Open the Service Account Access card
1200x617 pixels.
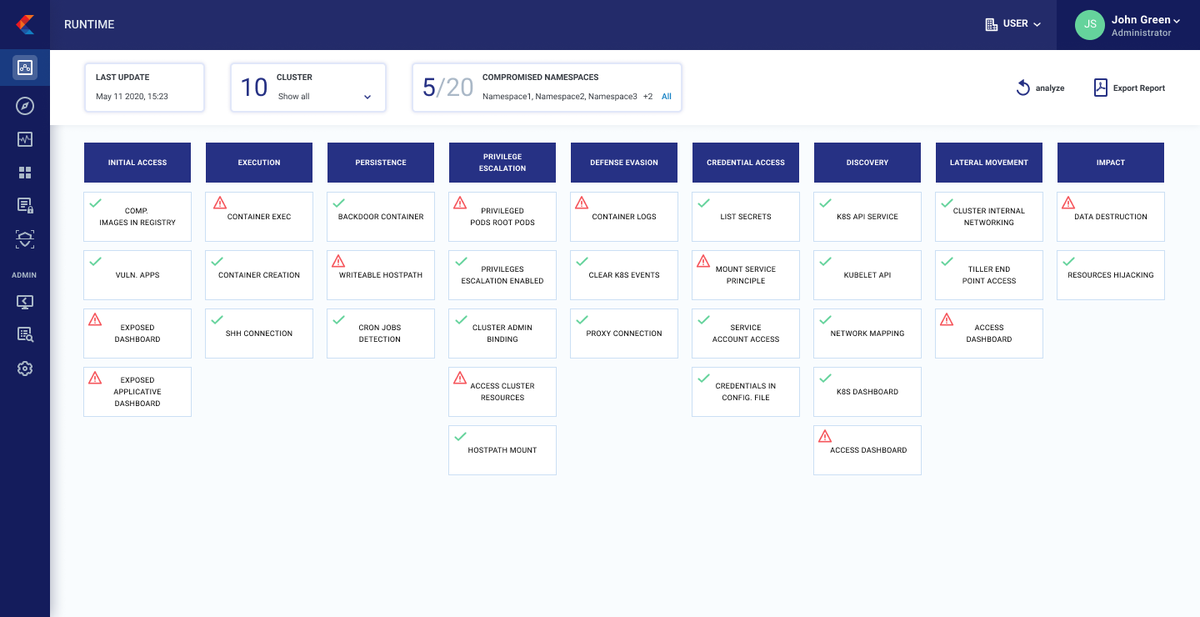(x=746, y=333)
